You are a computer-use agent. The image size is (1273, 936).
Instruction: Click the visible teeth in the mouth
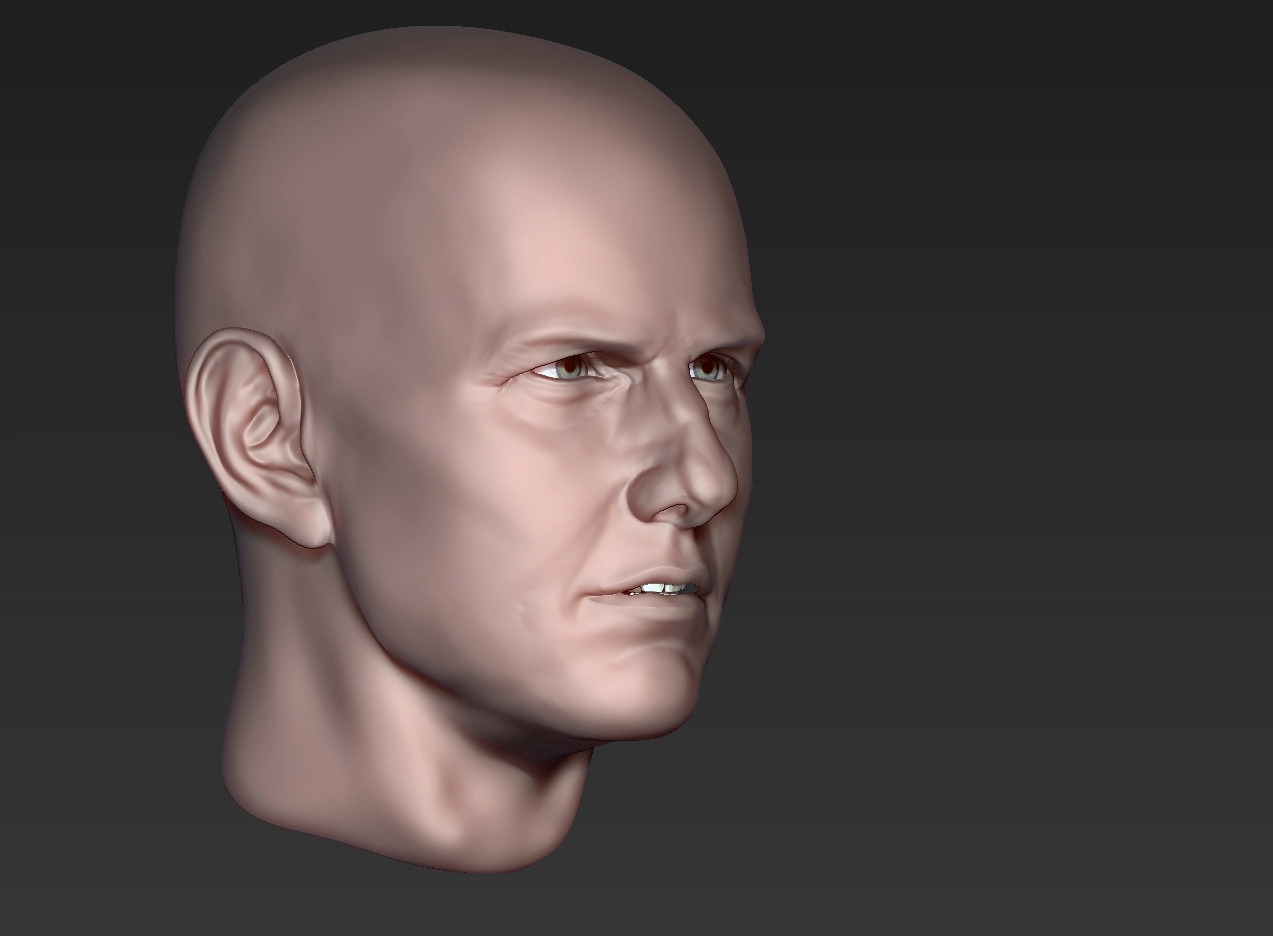(663, 588)
